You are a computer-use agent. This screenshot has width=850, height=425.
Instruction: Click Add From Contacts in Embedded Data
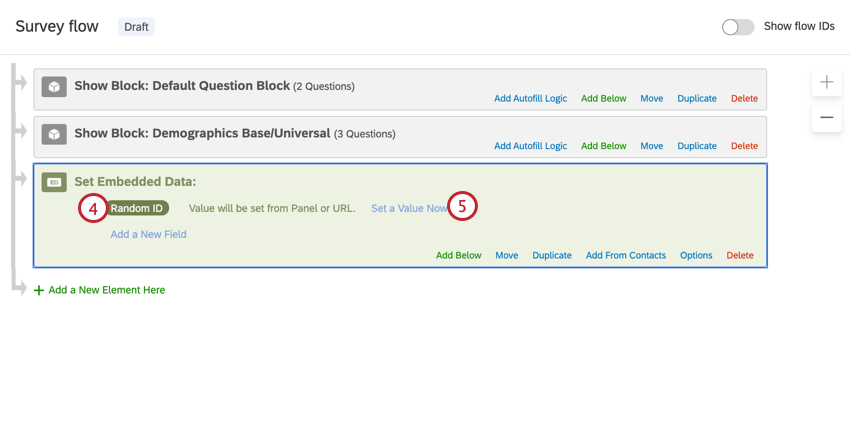click(x=626, y=255)
